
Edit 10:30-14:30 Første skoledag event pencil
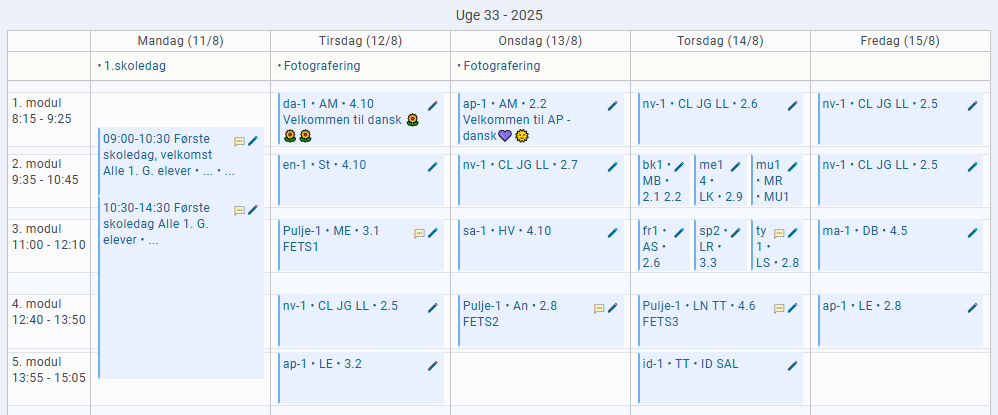pyautogui.click(x=253, y=210)
